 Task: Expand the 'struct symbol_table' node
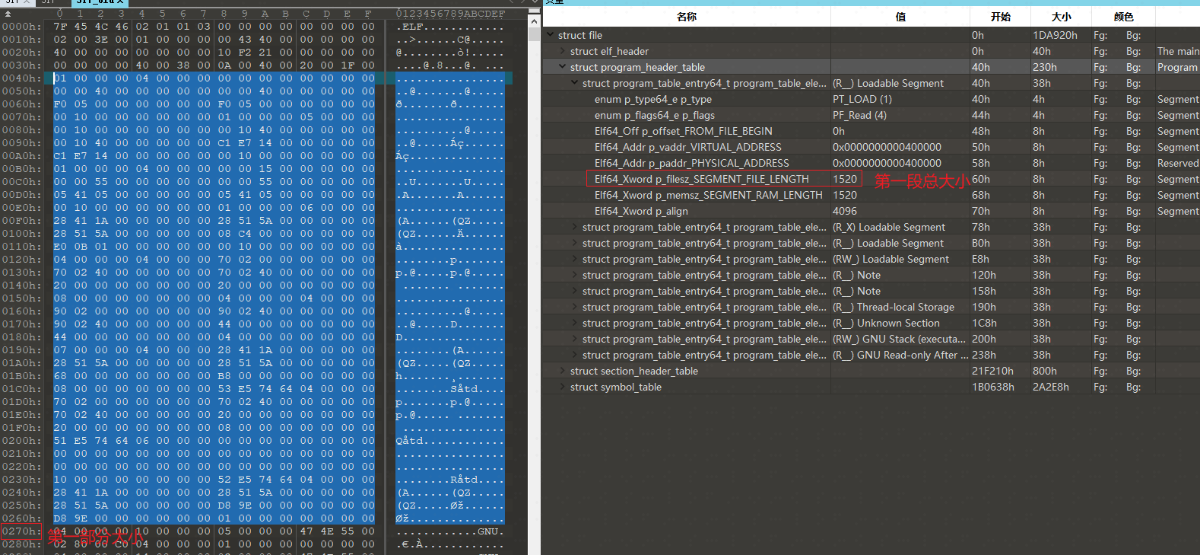[564, 387]
